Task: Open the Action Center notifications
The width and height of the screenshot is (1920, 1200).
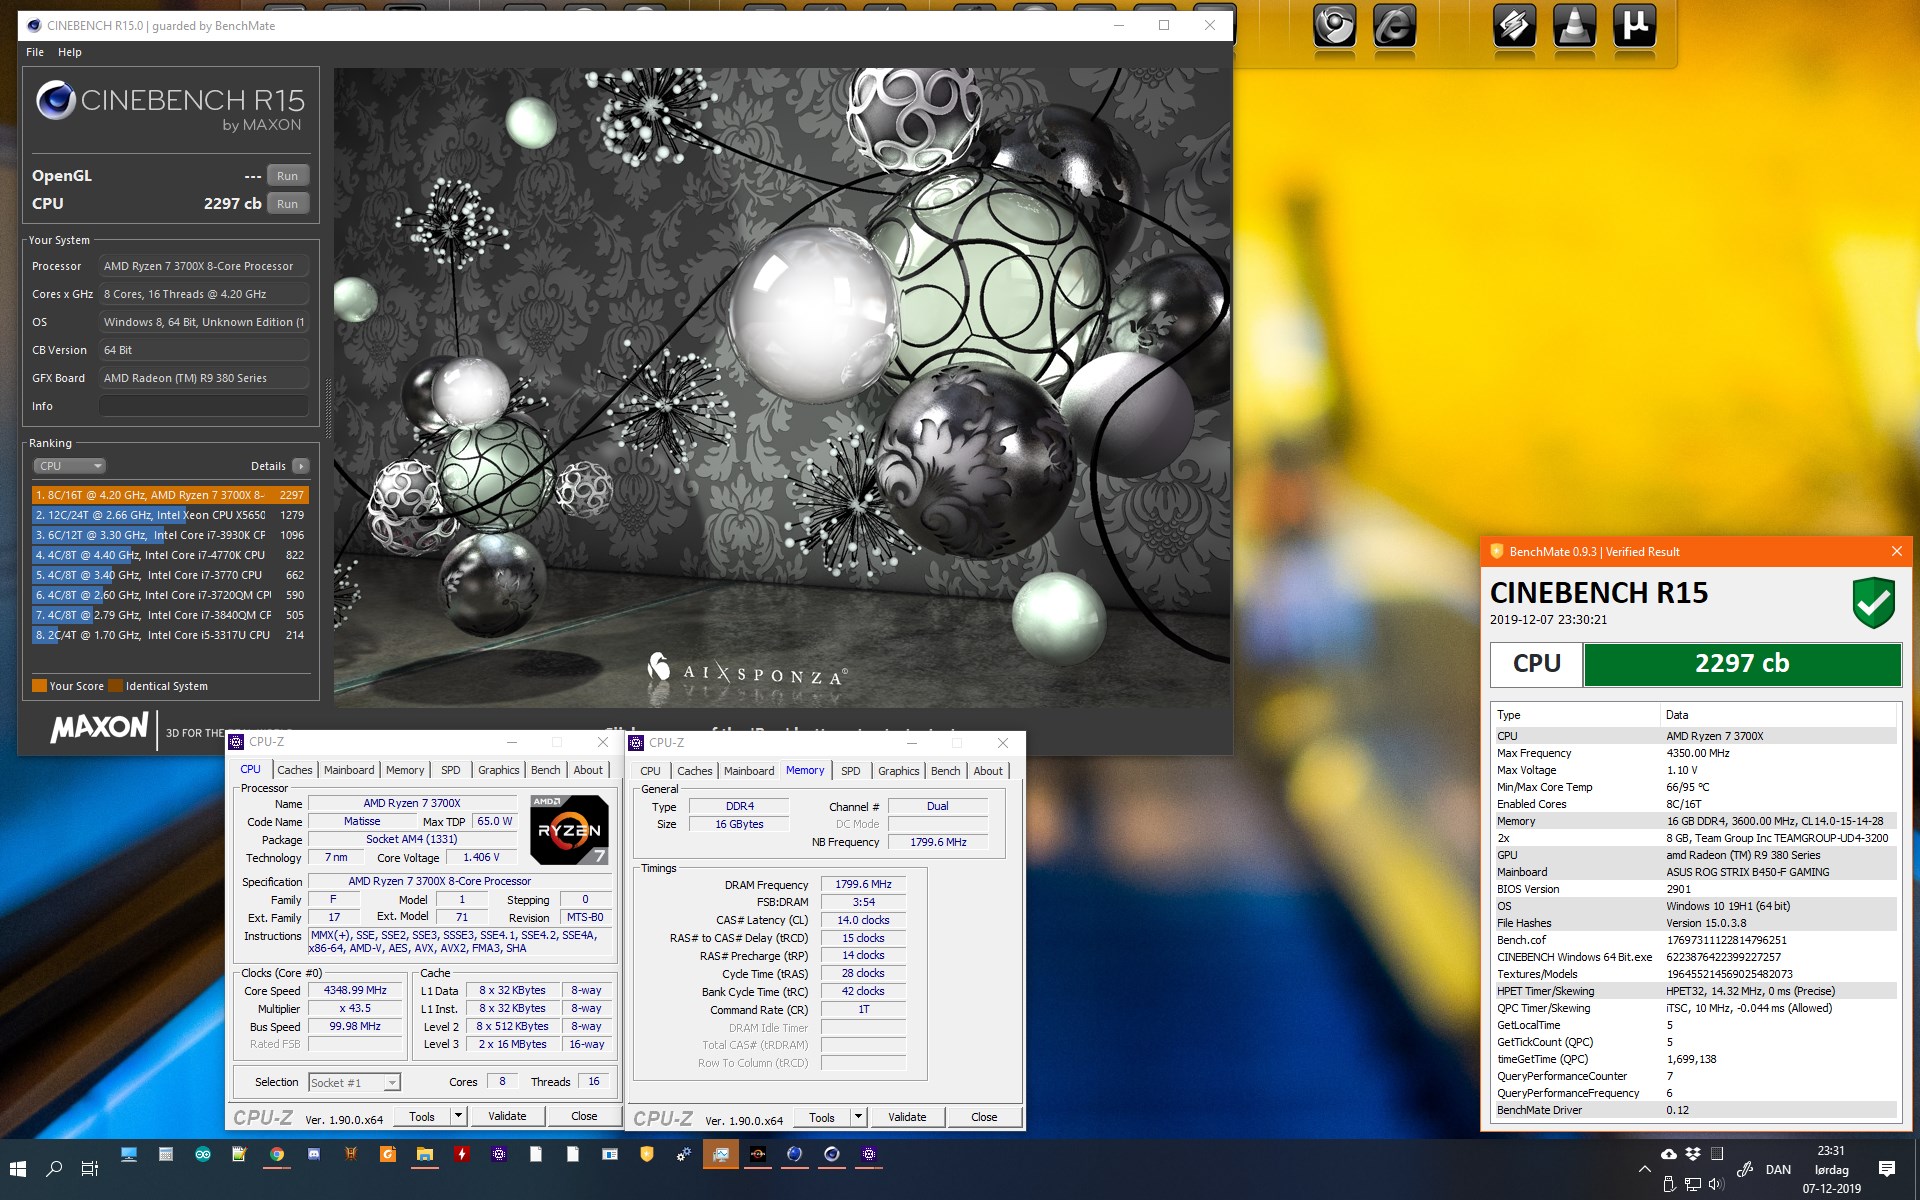Action: [x=1887, y=1168]
